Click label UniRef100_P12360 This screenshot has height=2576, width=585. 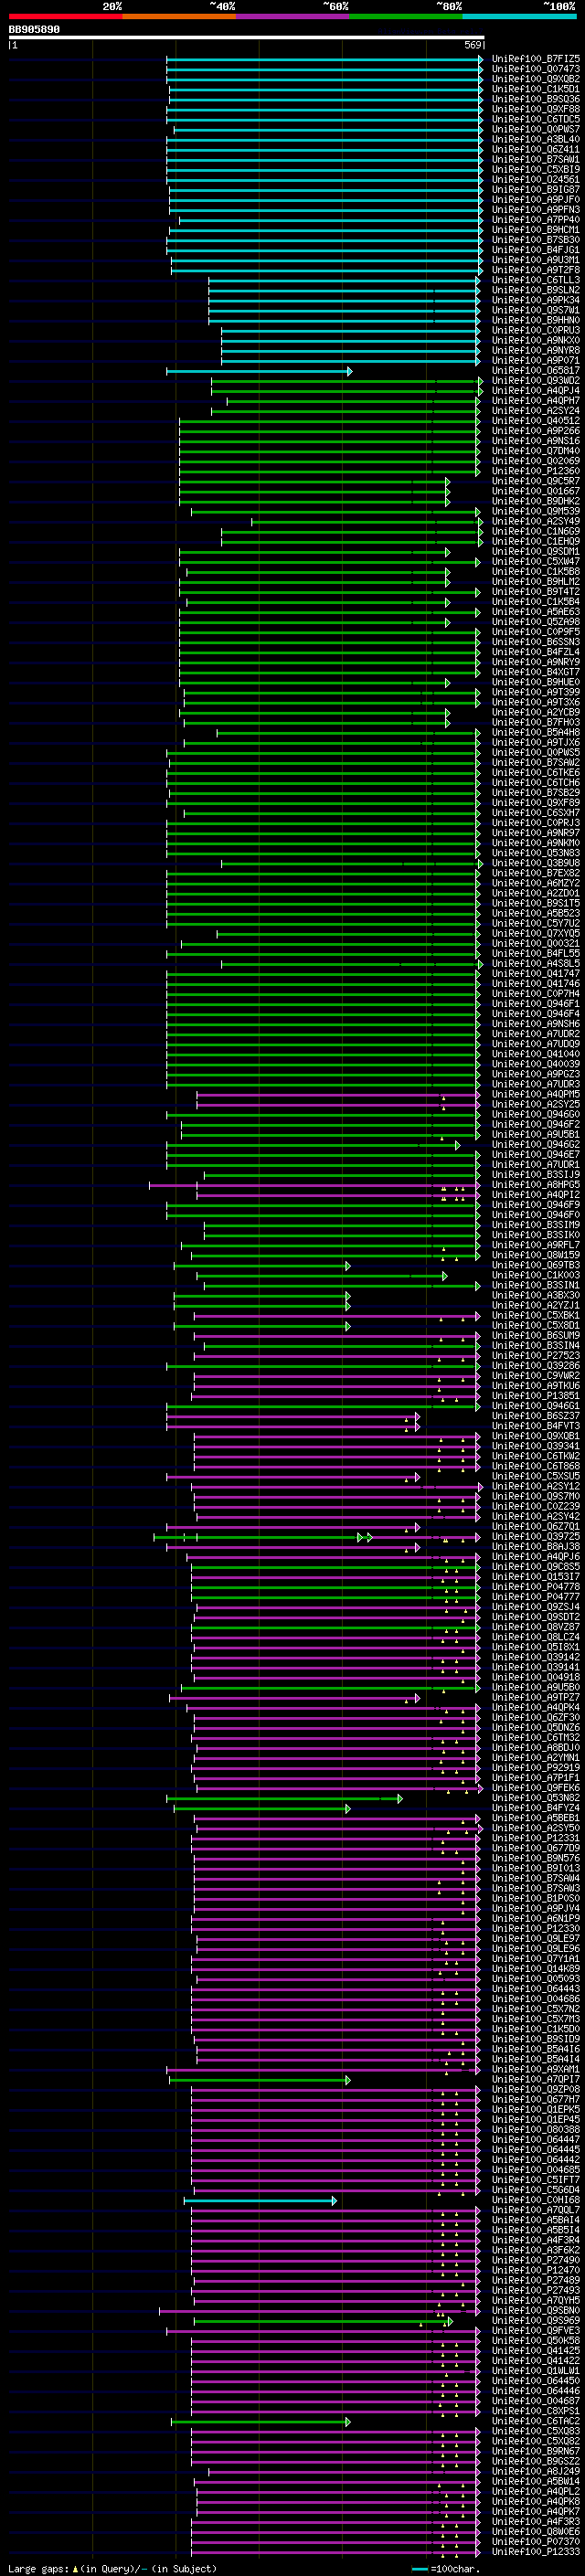click(536, 471)
